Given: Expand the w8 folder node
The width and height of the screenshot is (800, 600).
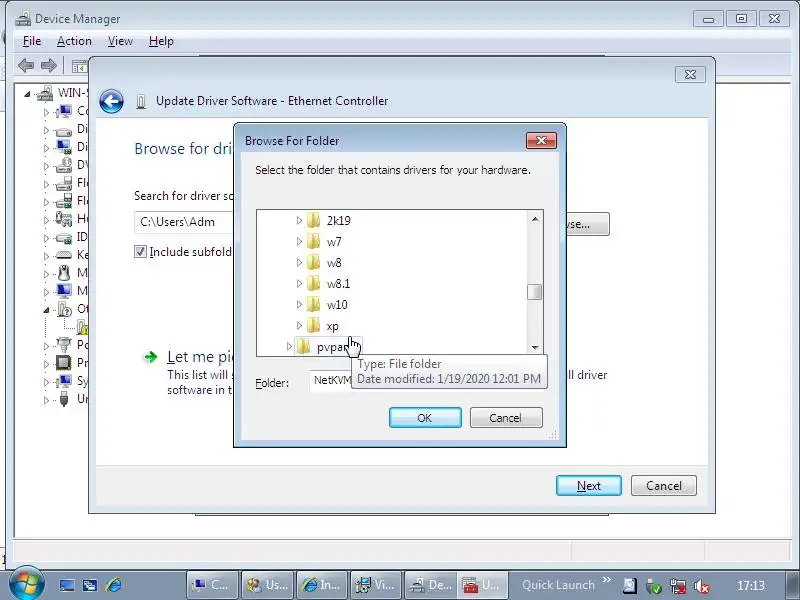Looking at the screenshot, I should [299, 263].
